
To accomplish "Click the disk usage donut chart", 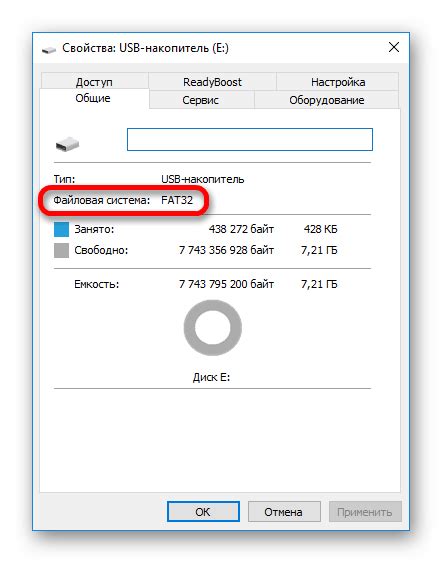I will coord(213,327).
